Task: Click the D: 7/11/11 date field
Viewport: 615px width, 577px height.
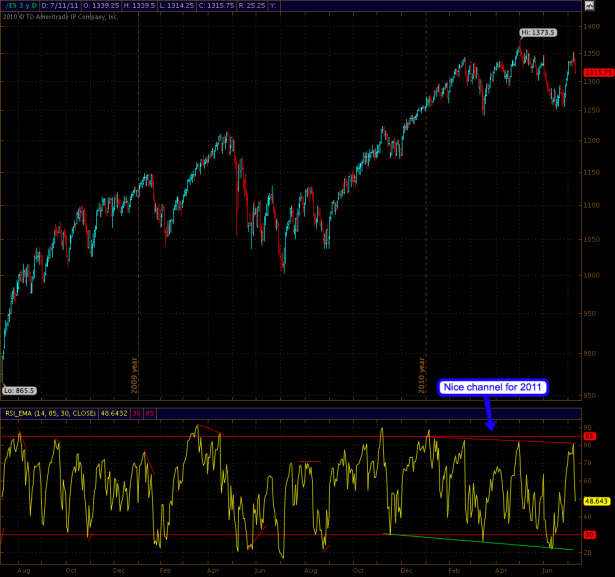Action: click(60, 5)
